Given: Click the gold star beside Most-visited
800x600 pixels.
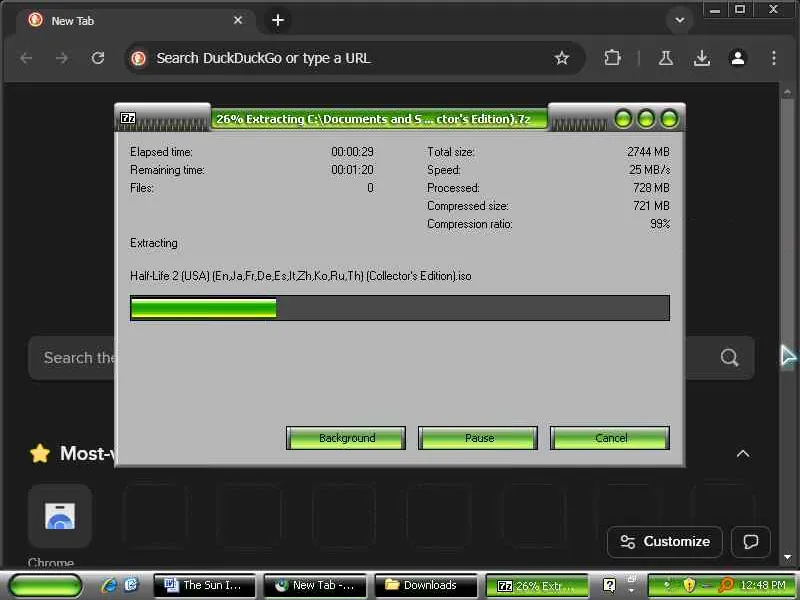Looking at the screenshot, I should [x=40, y=453].
